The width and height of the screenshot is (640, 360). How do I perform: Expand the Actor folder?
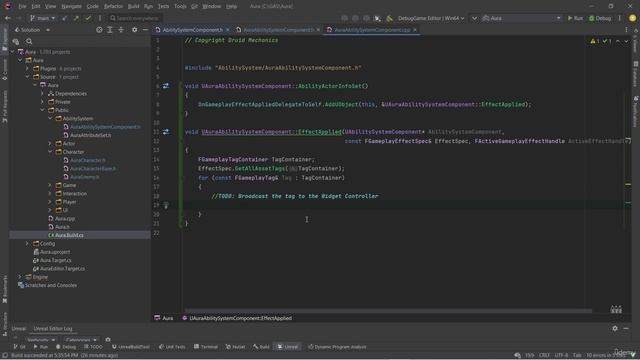coord(50,143)
